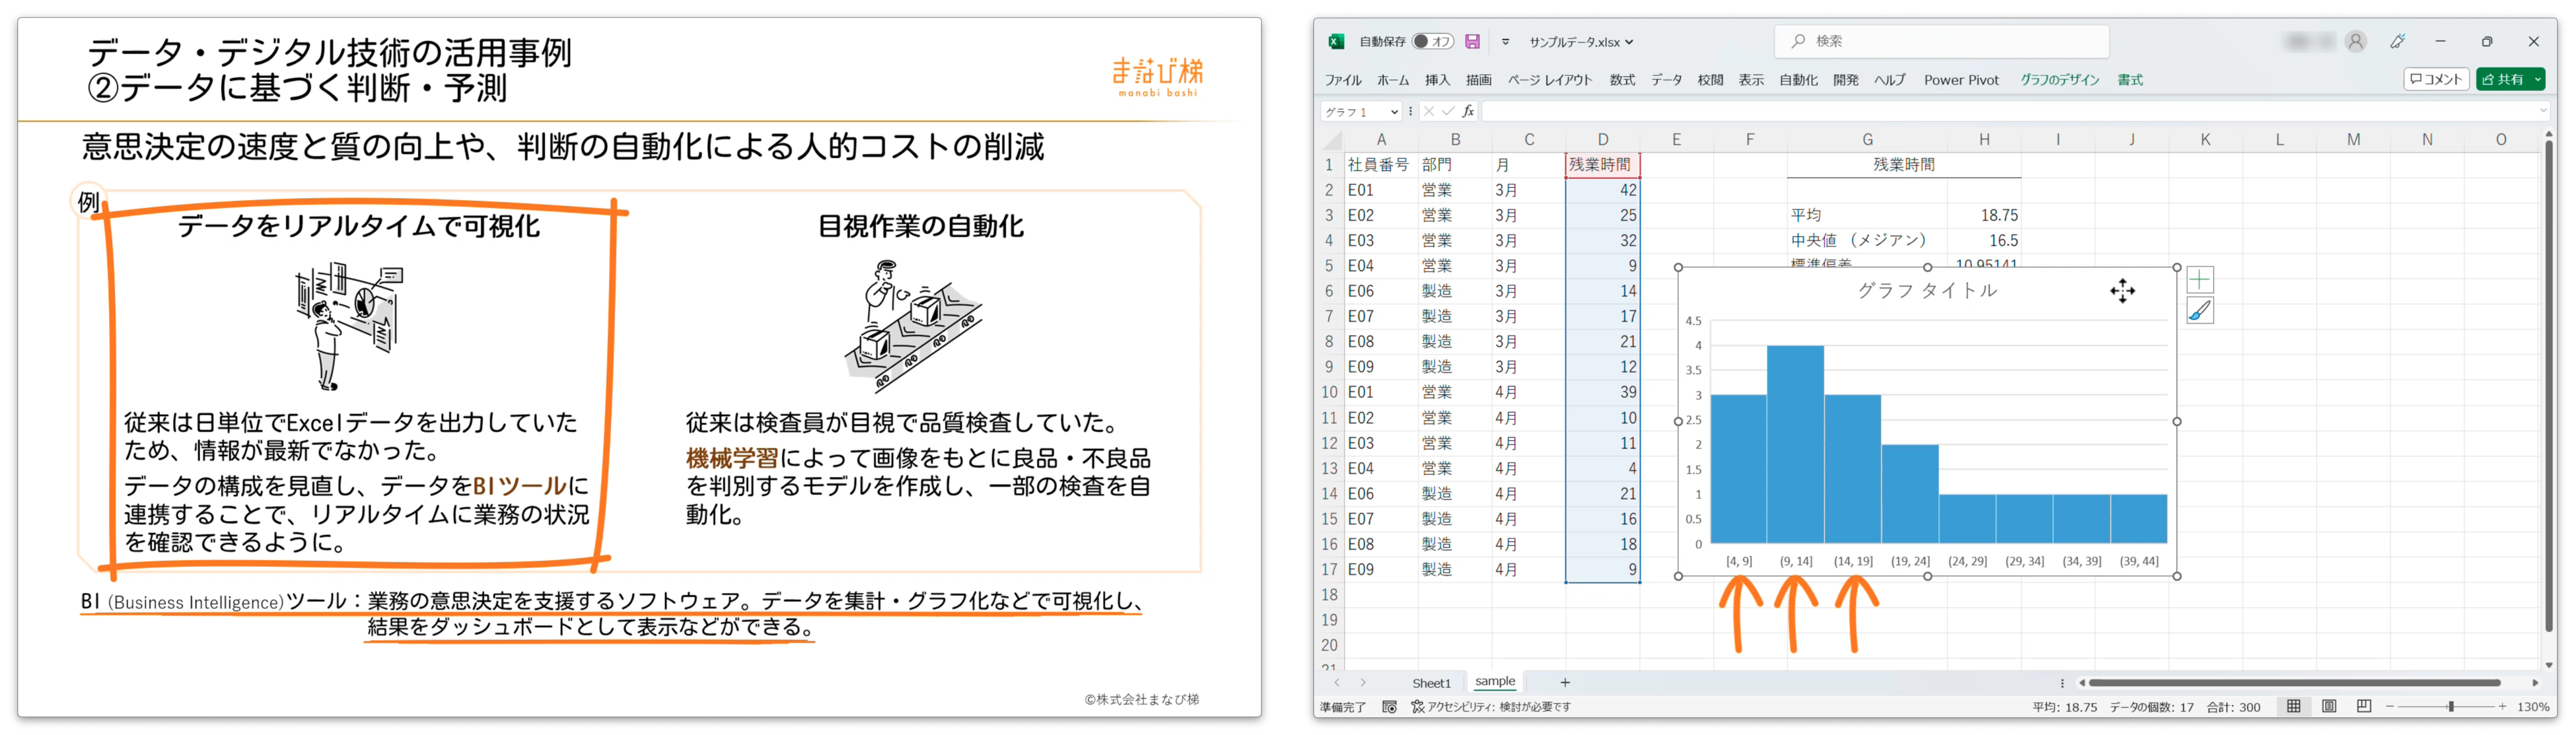The width and height of the screenshot is (2576, 735).
Task: Open Customize Quick Access Toolbar dropdown
Action: coord(1505,42)
